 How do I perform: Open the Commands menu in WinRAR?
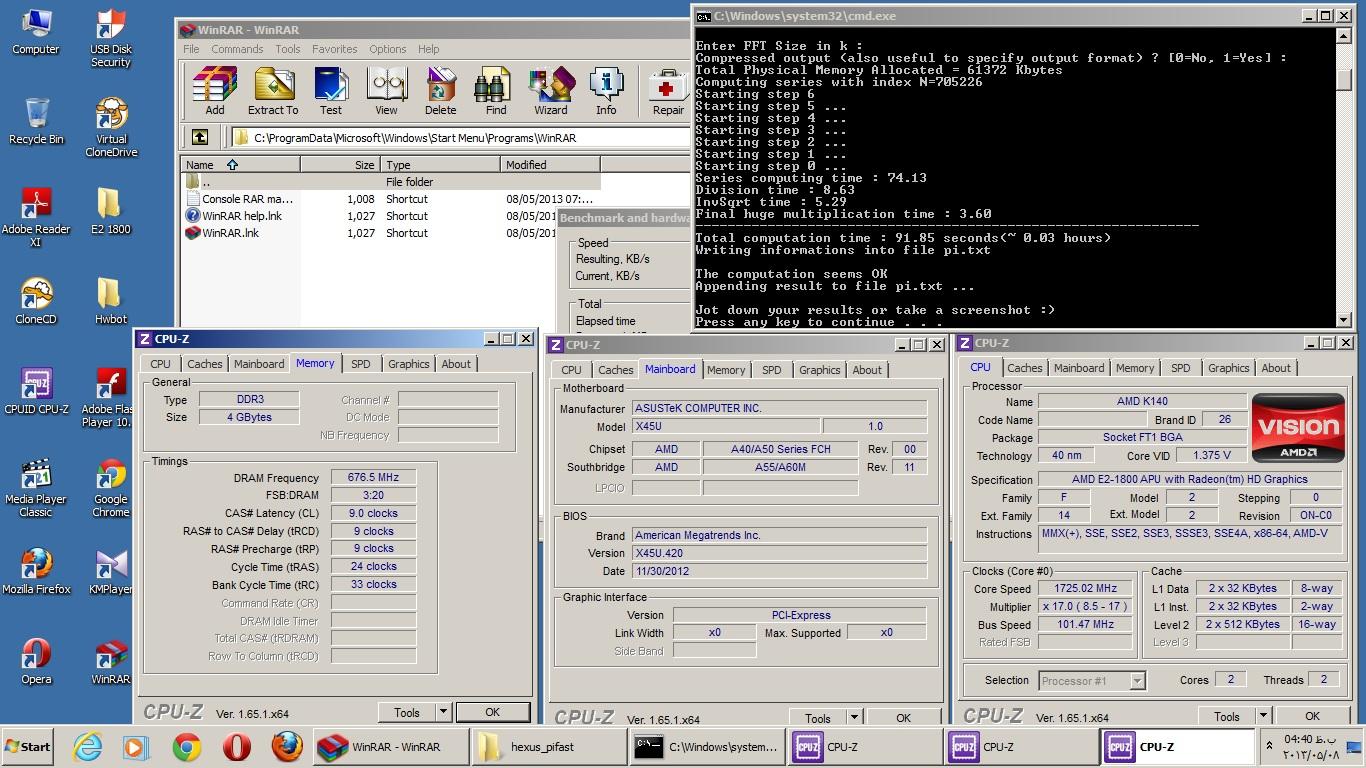coord(237,49)
